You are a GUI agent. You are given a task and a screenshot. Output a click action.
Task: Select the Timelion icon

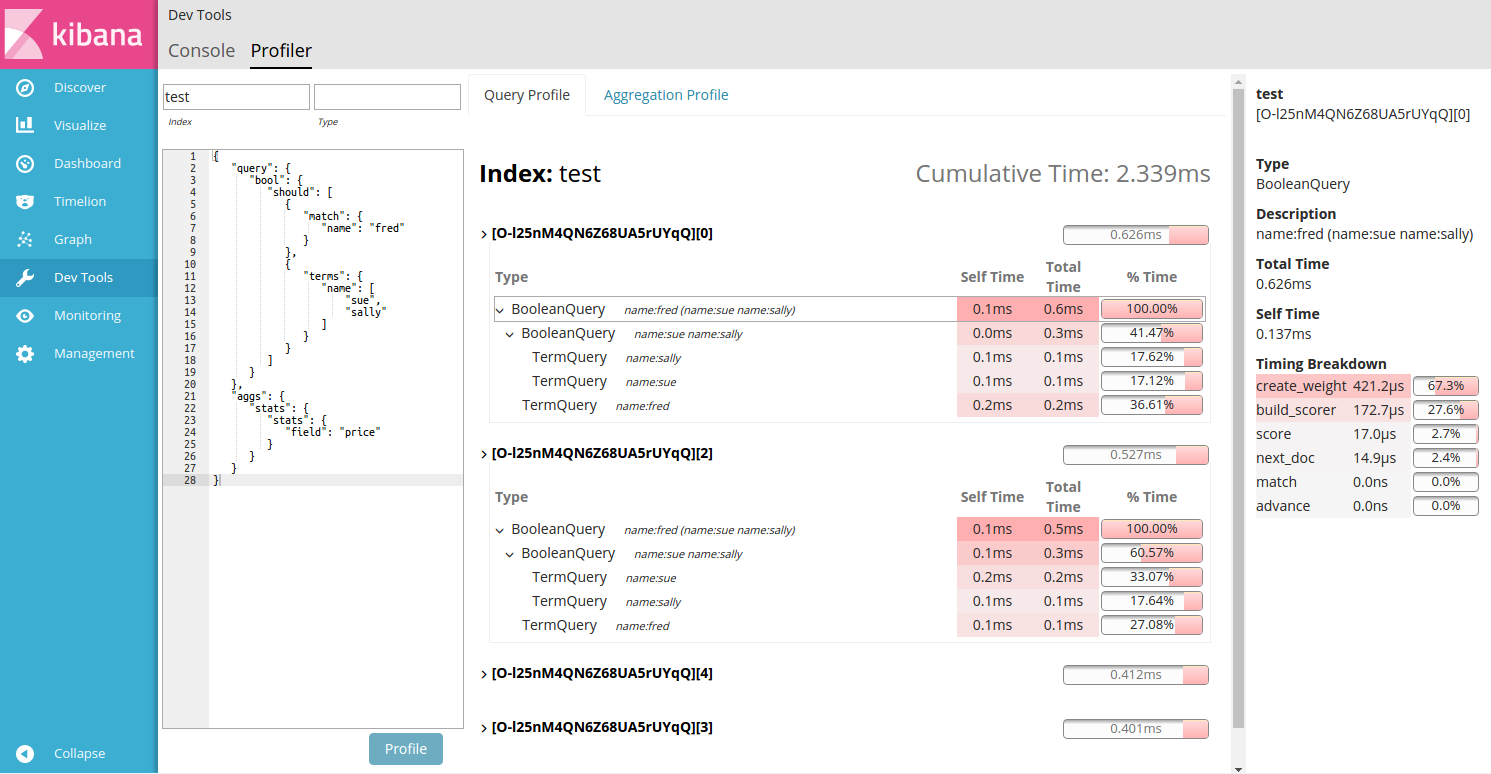pos(23,201)
